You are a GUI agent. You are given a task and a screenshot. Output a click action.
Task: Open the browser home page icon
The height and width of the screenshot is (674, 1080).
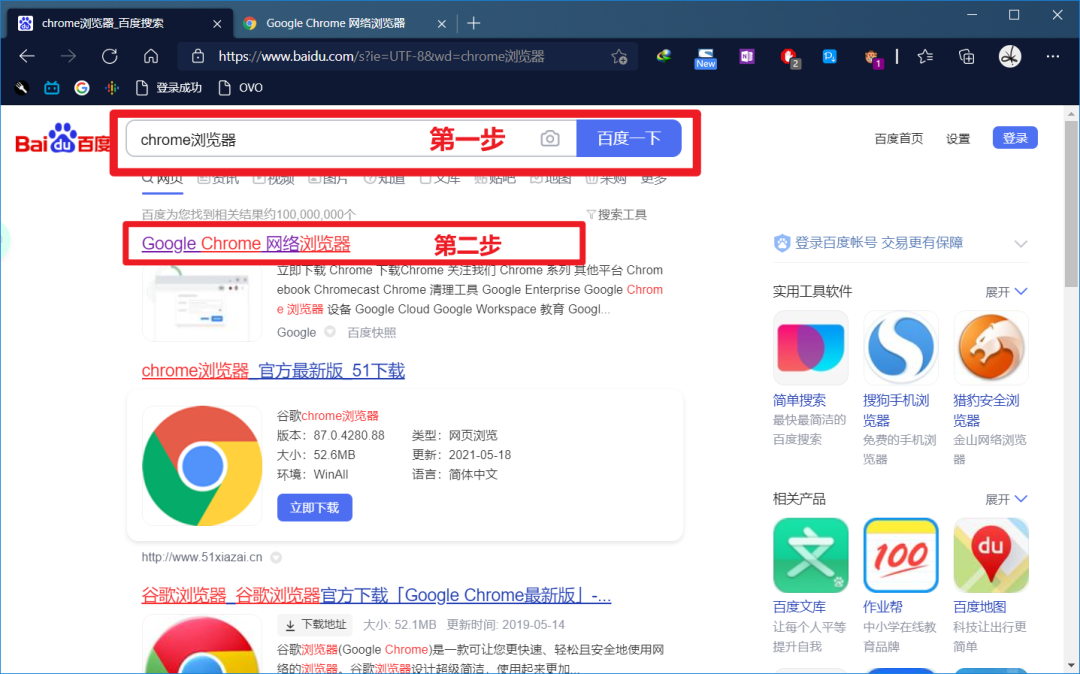[x=151, y=56]
